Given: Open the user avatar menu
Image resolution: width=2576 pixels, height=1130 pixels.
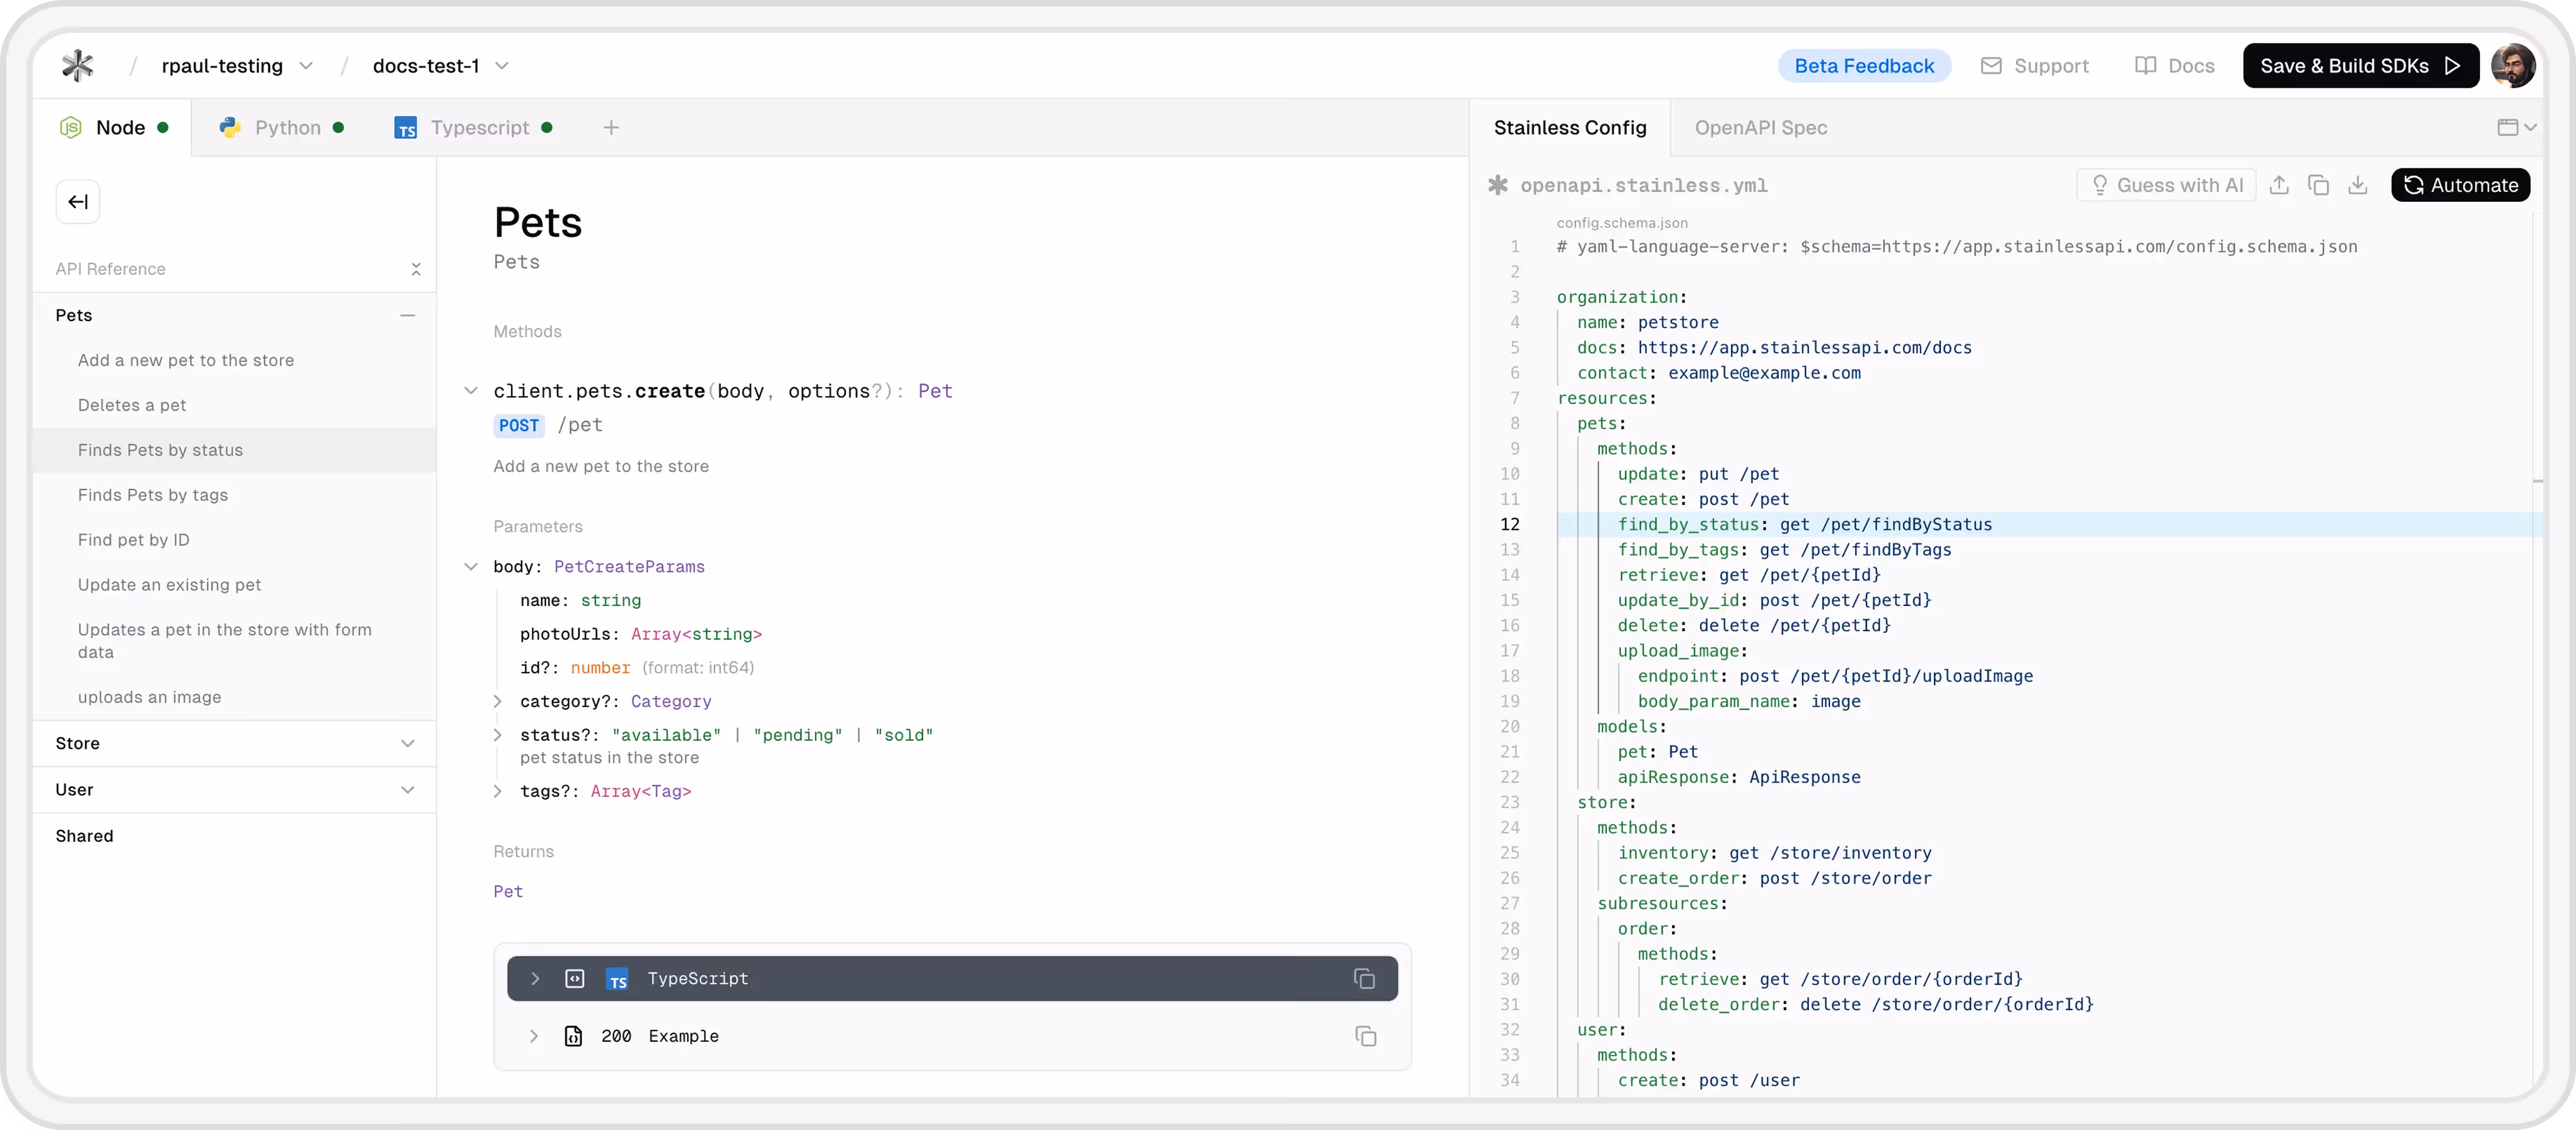Looking at the screenshot, I should pyautogui.click(x=2512, y=66).
